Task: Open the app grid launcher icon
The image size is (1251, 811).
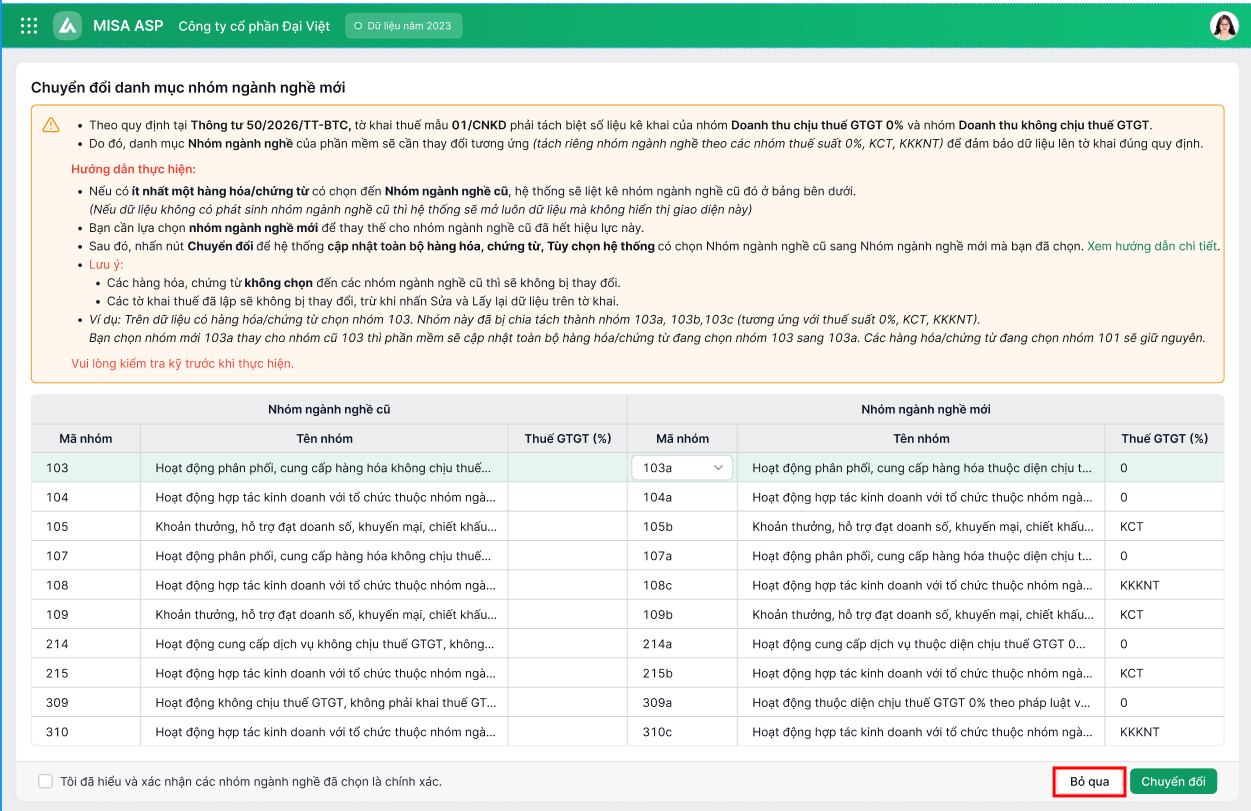Action: [29, 26]
